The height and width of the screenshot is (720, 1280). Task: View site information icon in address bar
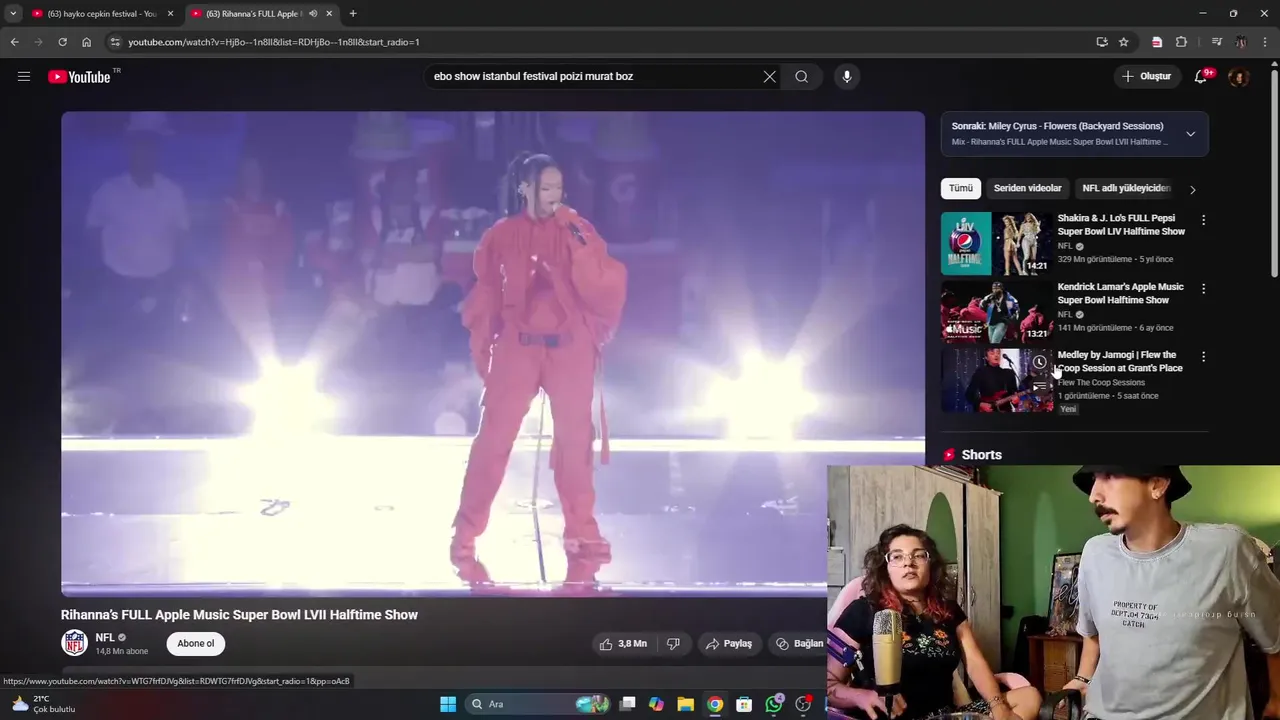[x=115, y=42]
